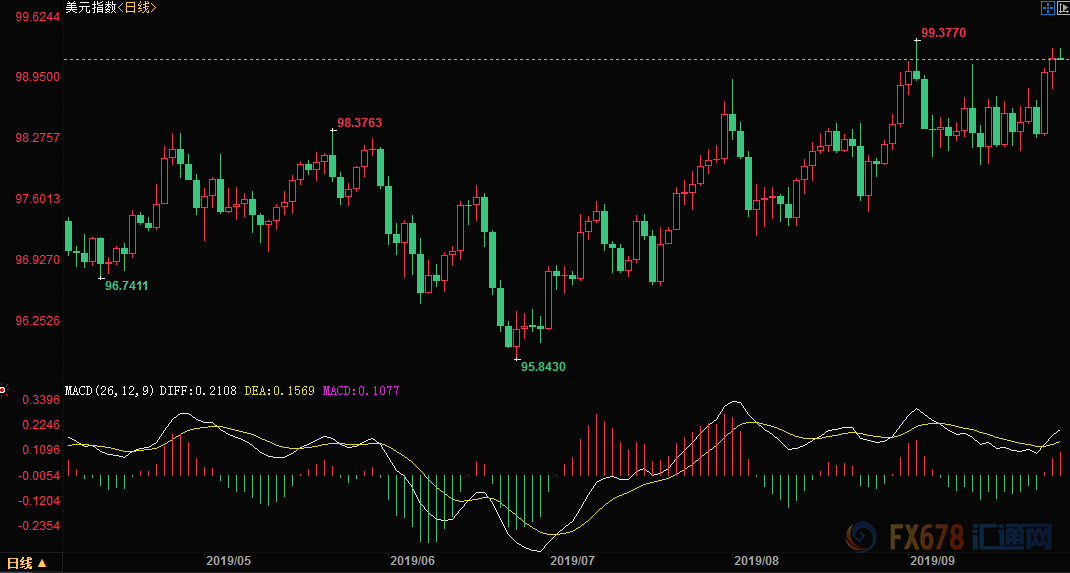The image size is (1070, 573).
Task: Click the red indicator marker beside MACD panel
Action: pyautogui.click(x=3, y=389)
